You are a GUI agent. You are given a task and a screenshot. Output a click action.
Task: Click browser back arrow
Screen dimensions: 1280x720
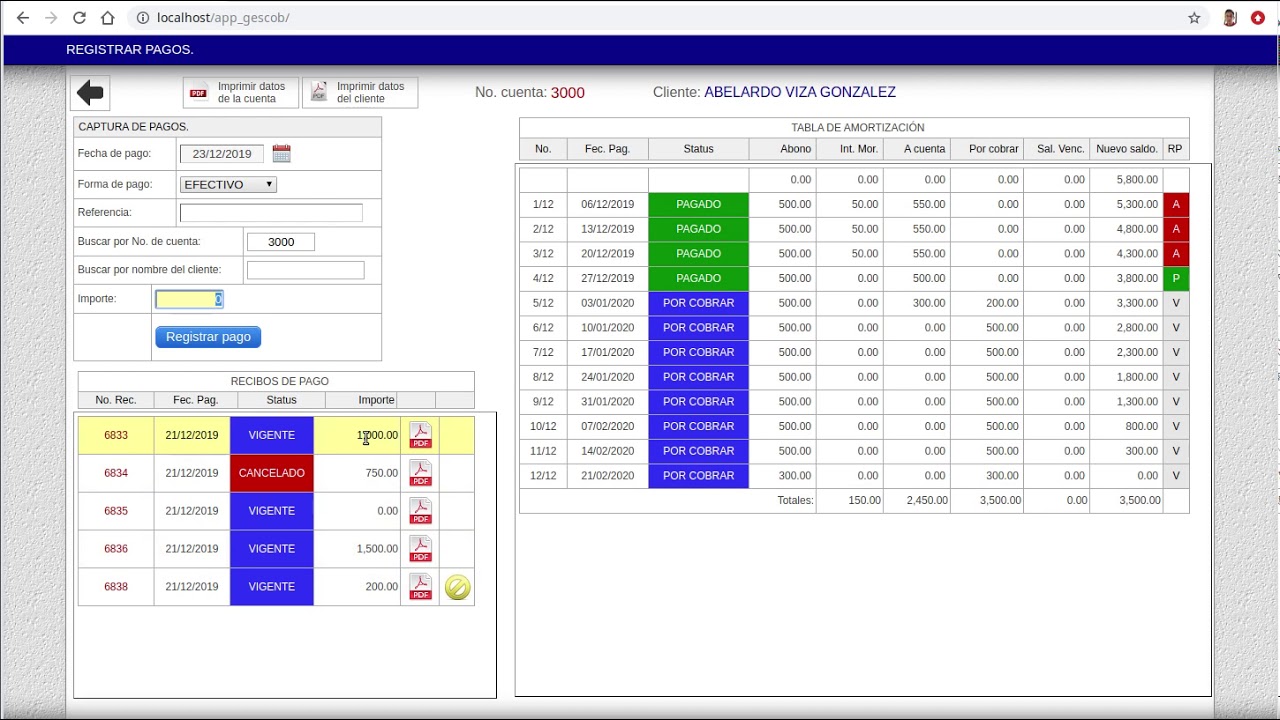point(23,18)
